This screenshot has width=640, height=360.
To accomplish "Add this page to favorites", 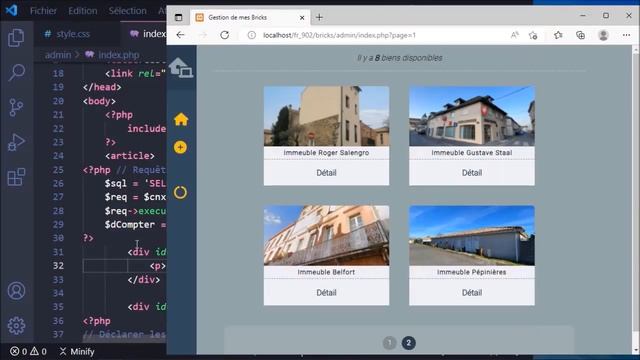I will click(x=533, y=35).
